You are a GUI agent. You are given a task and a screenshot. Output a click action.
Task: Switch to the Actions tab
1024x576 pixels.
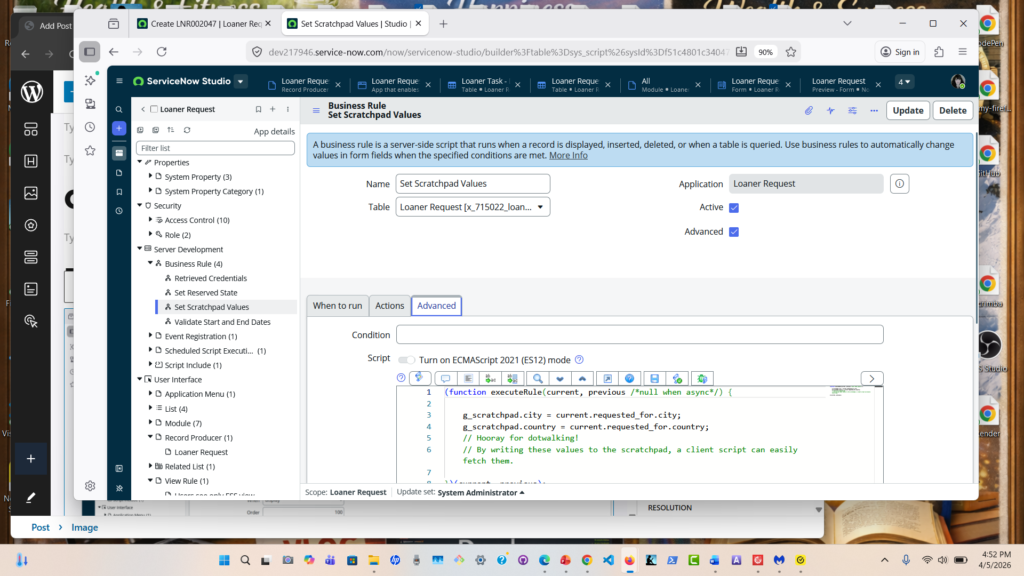point(389,306)
